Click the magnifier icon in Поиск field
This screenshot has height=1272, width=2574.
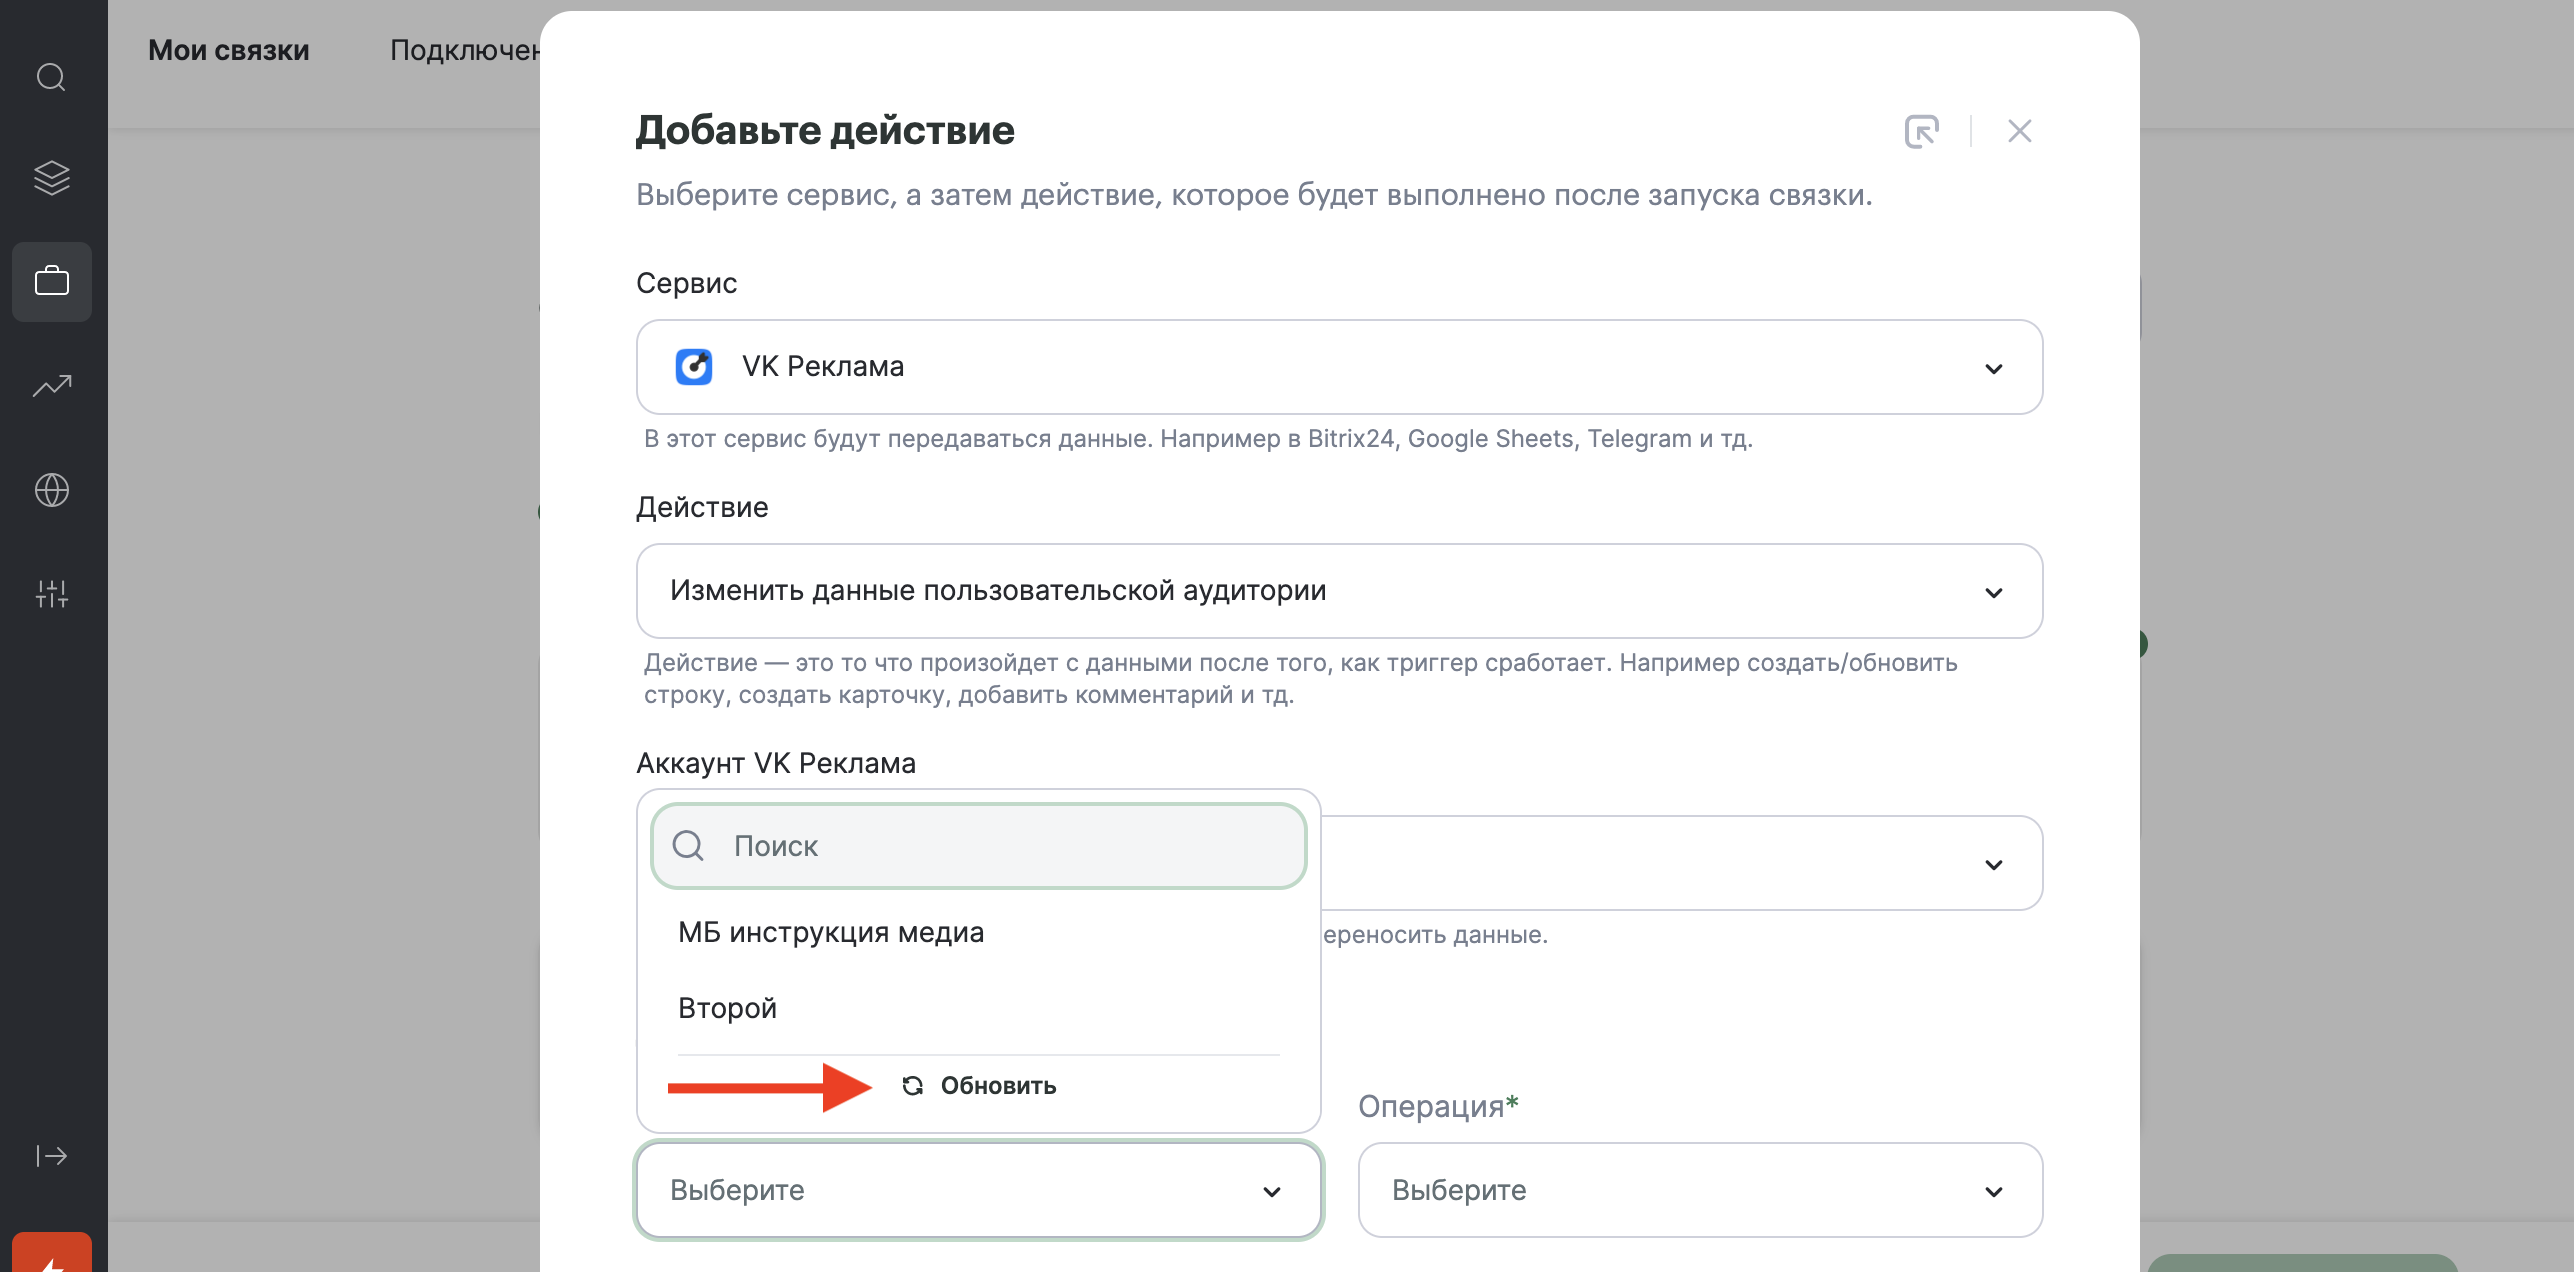point(688,846)
